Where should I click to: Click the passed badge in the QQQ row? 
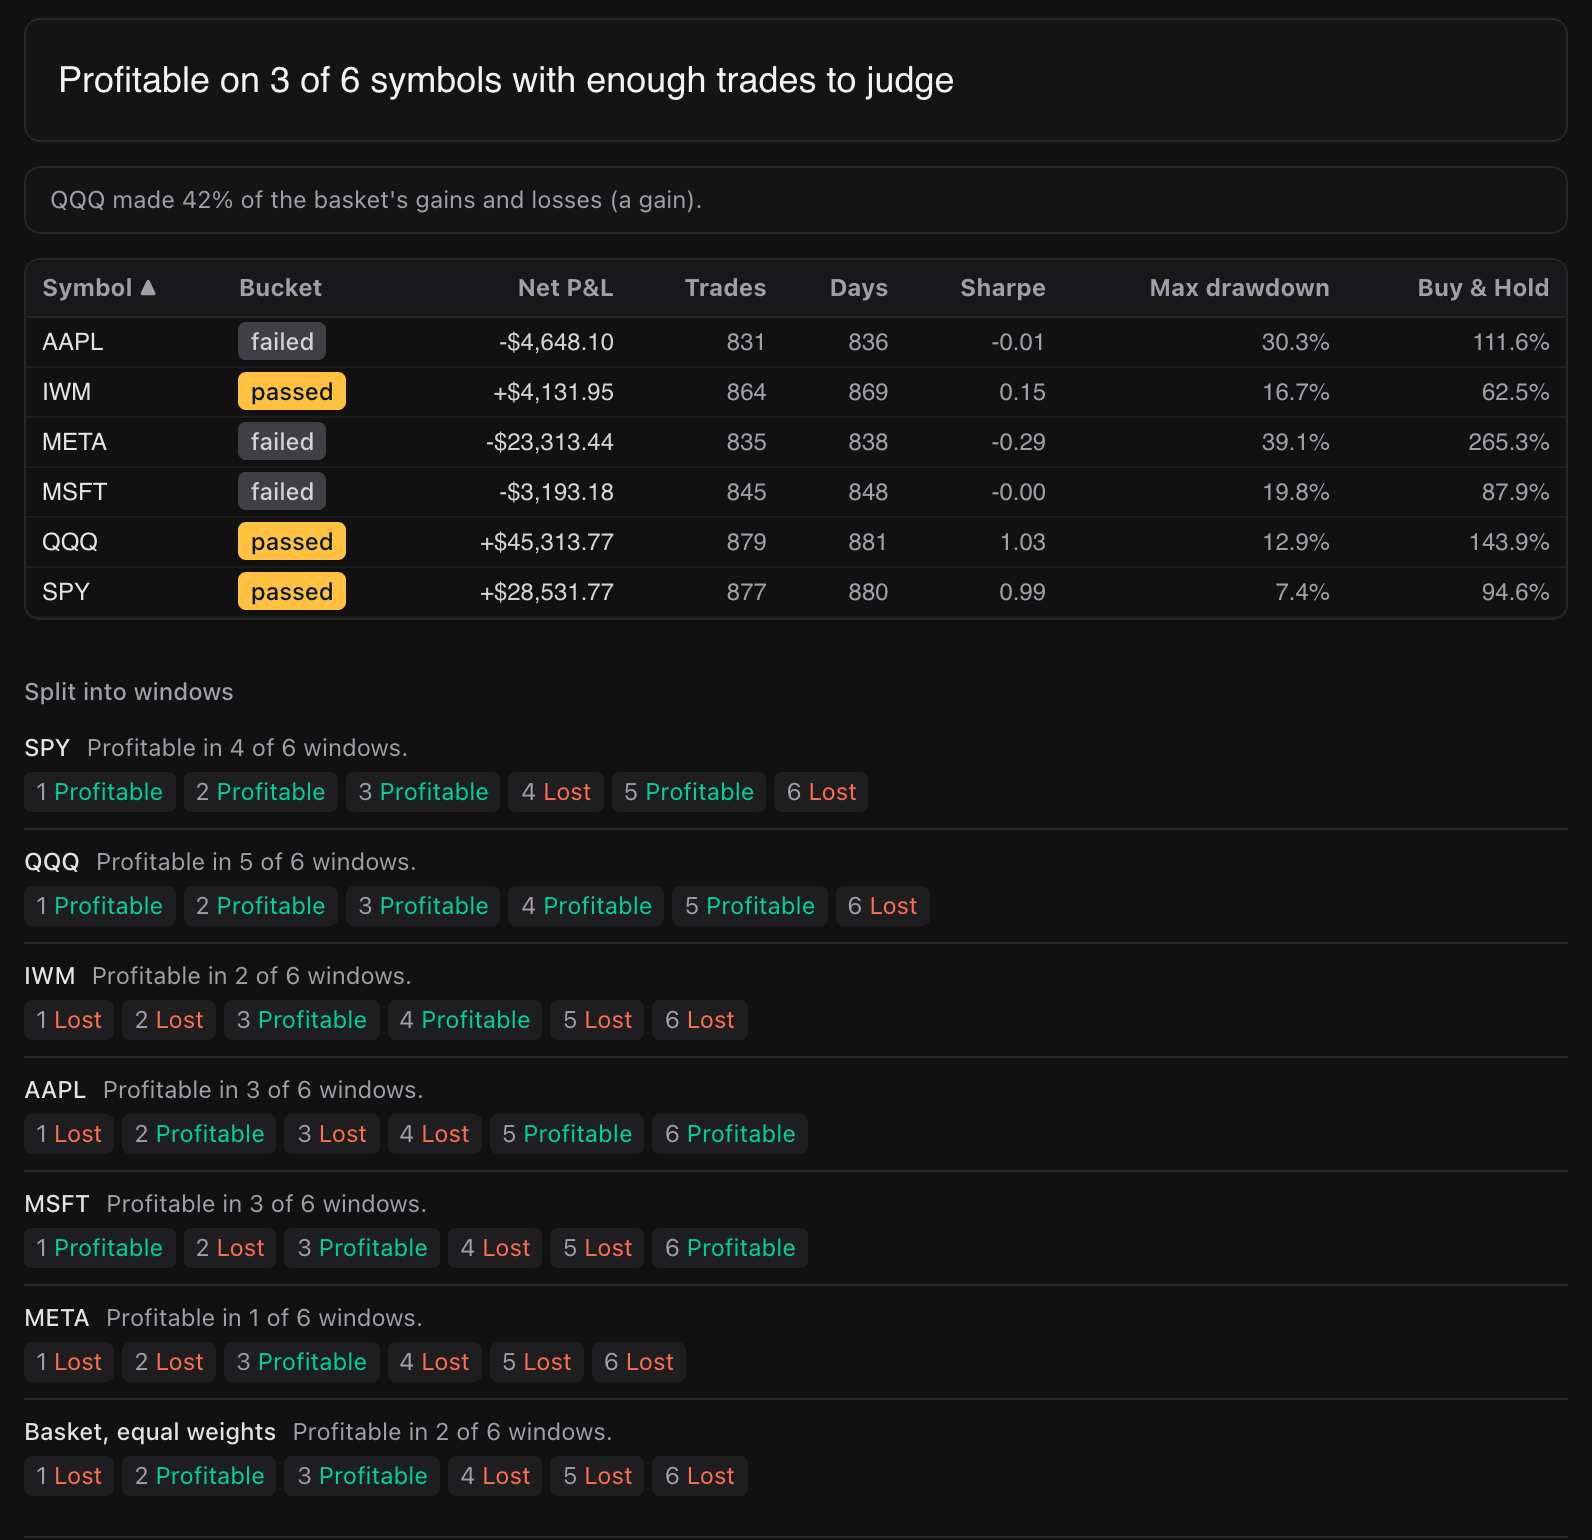(x=292, y=542)
